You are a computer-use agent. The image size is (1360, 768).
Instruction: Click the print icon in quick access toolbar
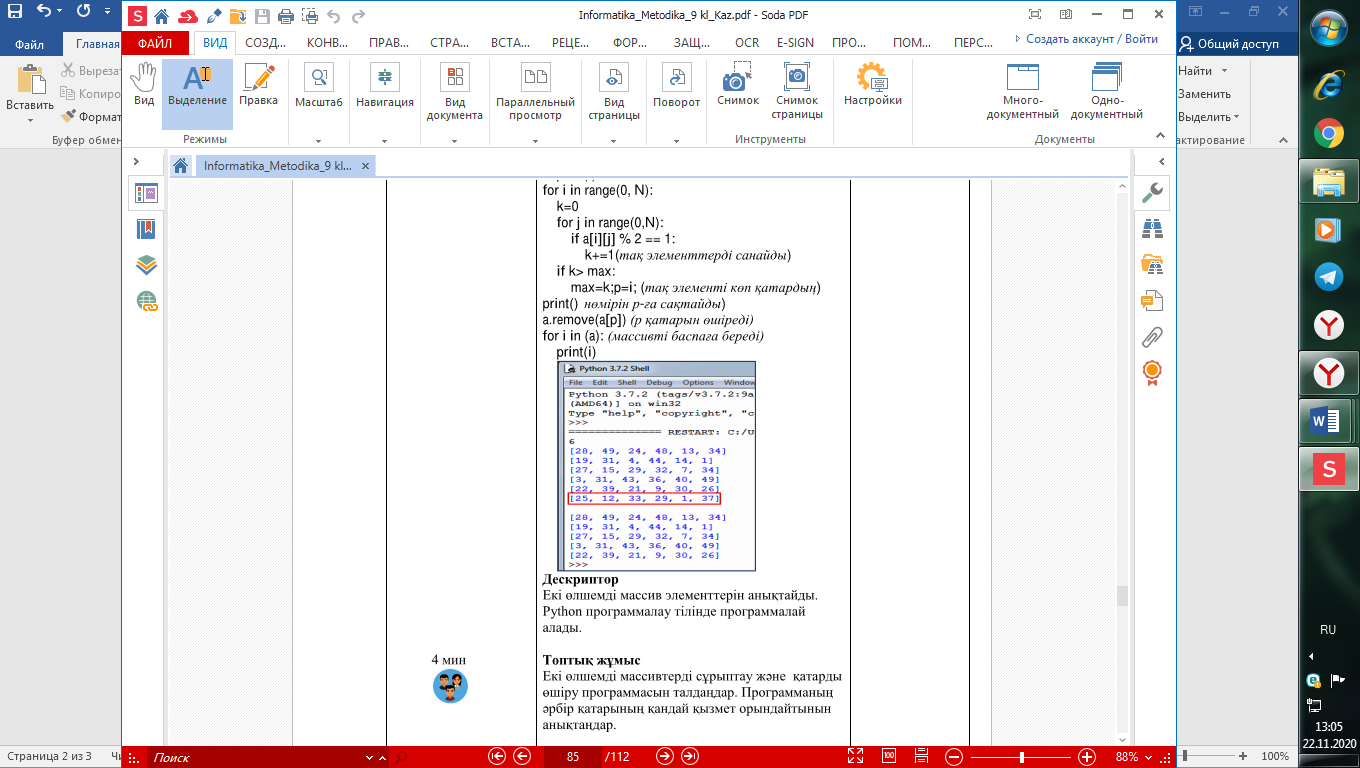[285, 16]
